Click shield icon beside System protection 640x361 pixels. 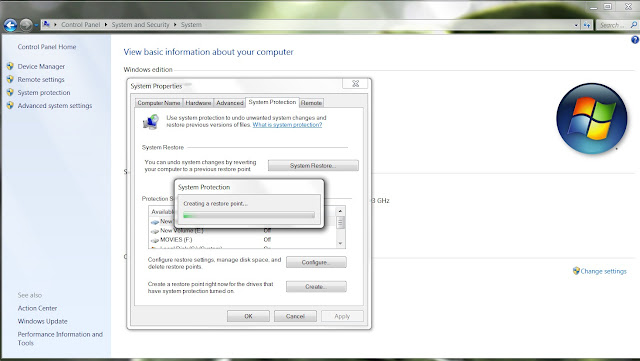tap(10, 92)
